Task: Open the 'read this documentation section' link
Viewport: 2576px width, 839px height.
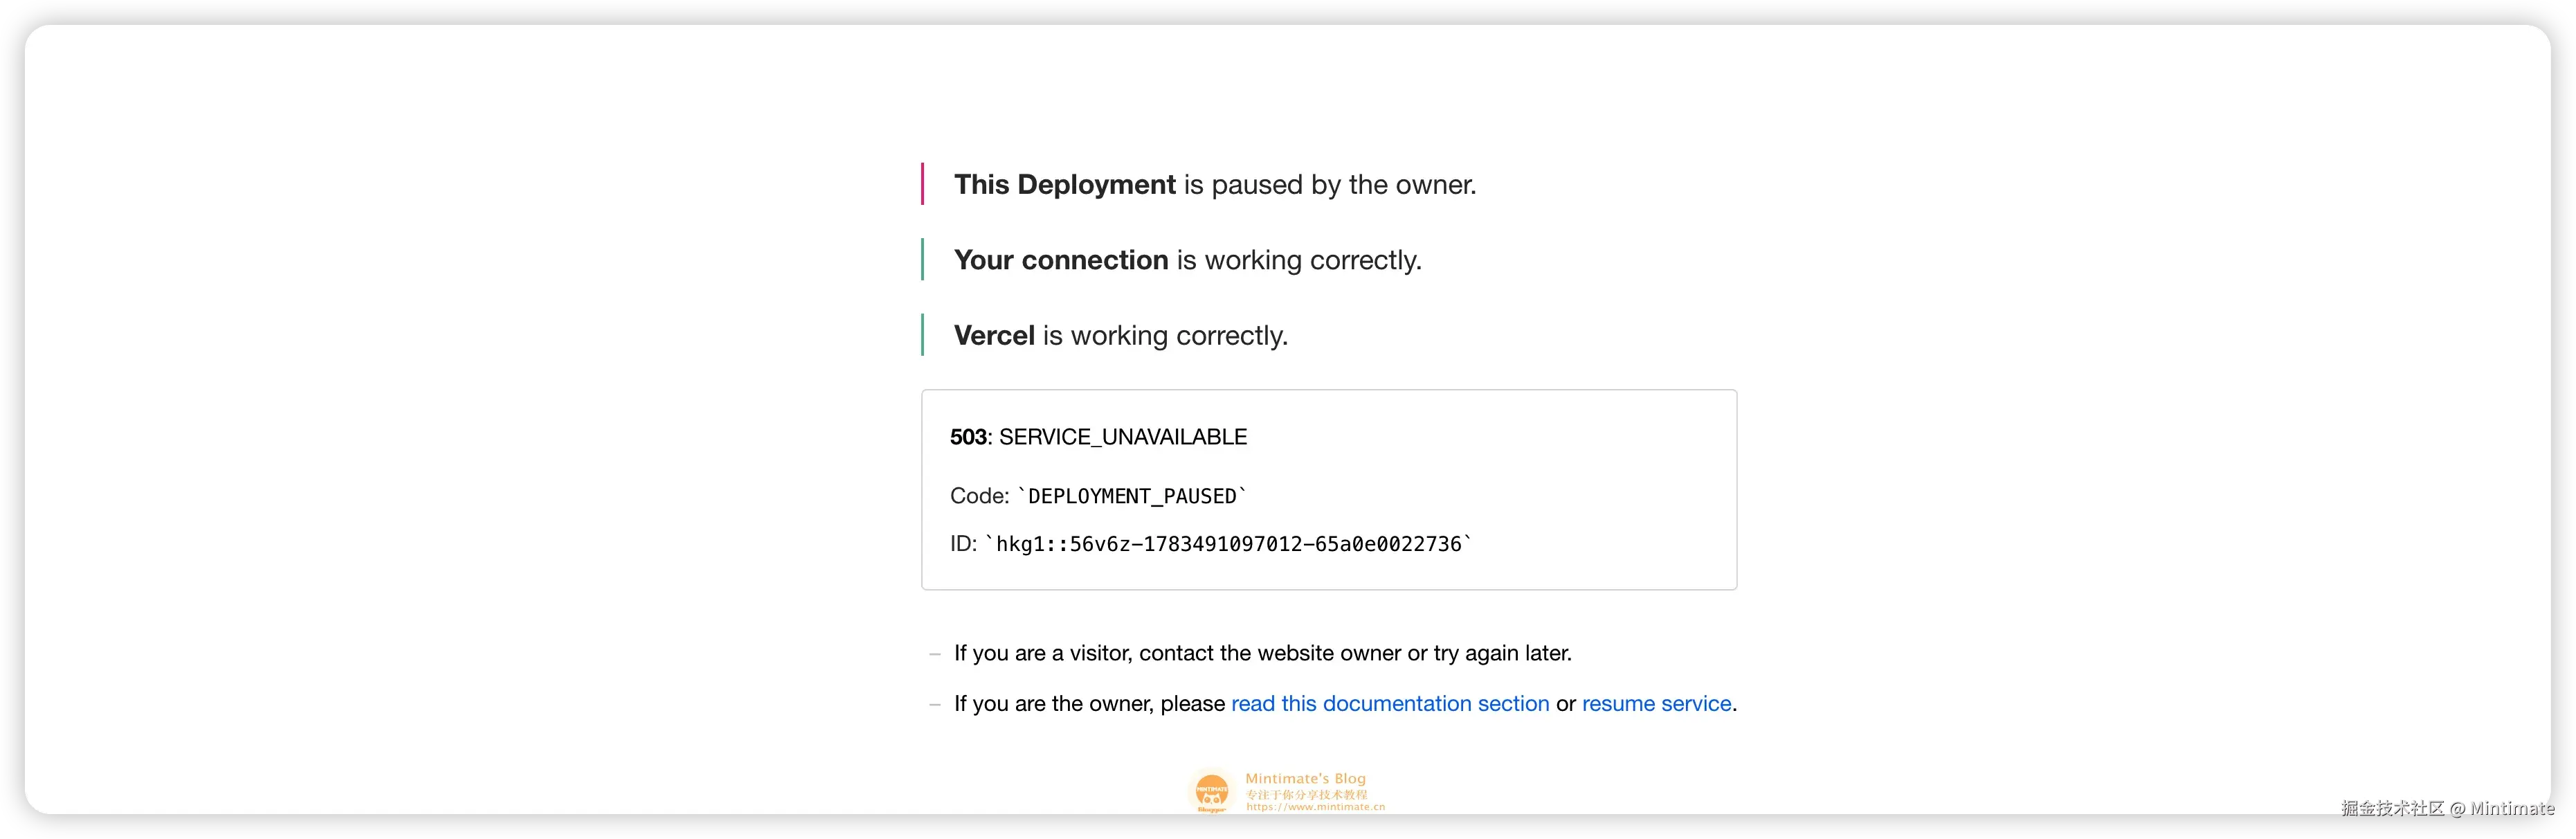Action: point(1390,704)
